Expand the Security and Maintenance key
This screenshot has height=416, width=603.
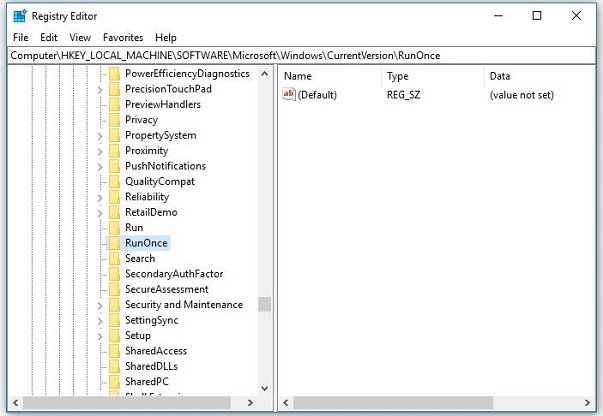pos(100,305)
